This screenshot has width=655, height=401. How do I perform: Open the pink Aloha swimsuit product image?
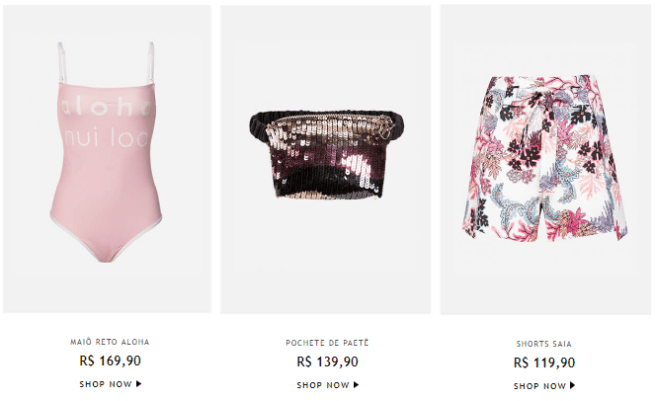coord(107,159)
